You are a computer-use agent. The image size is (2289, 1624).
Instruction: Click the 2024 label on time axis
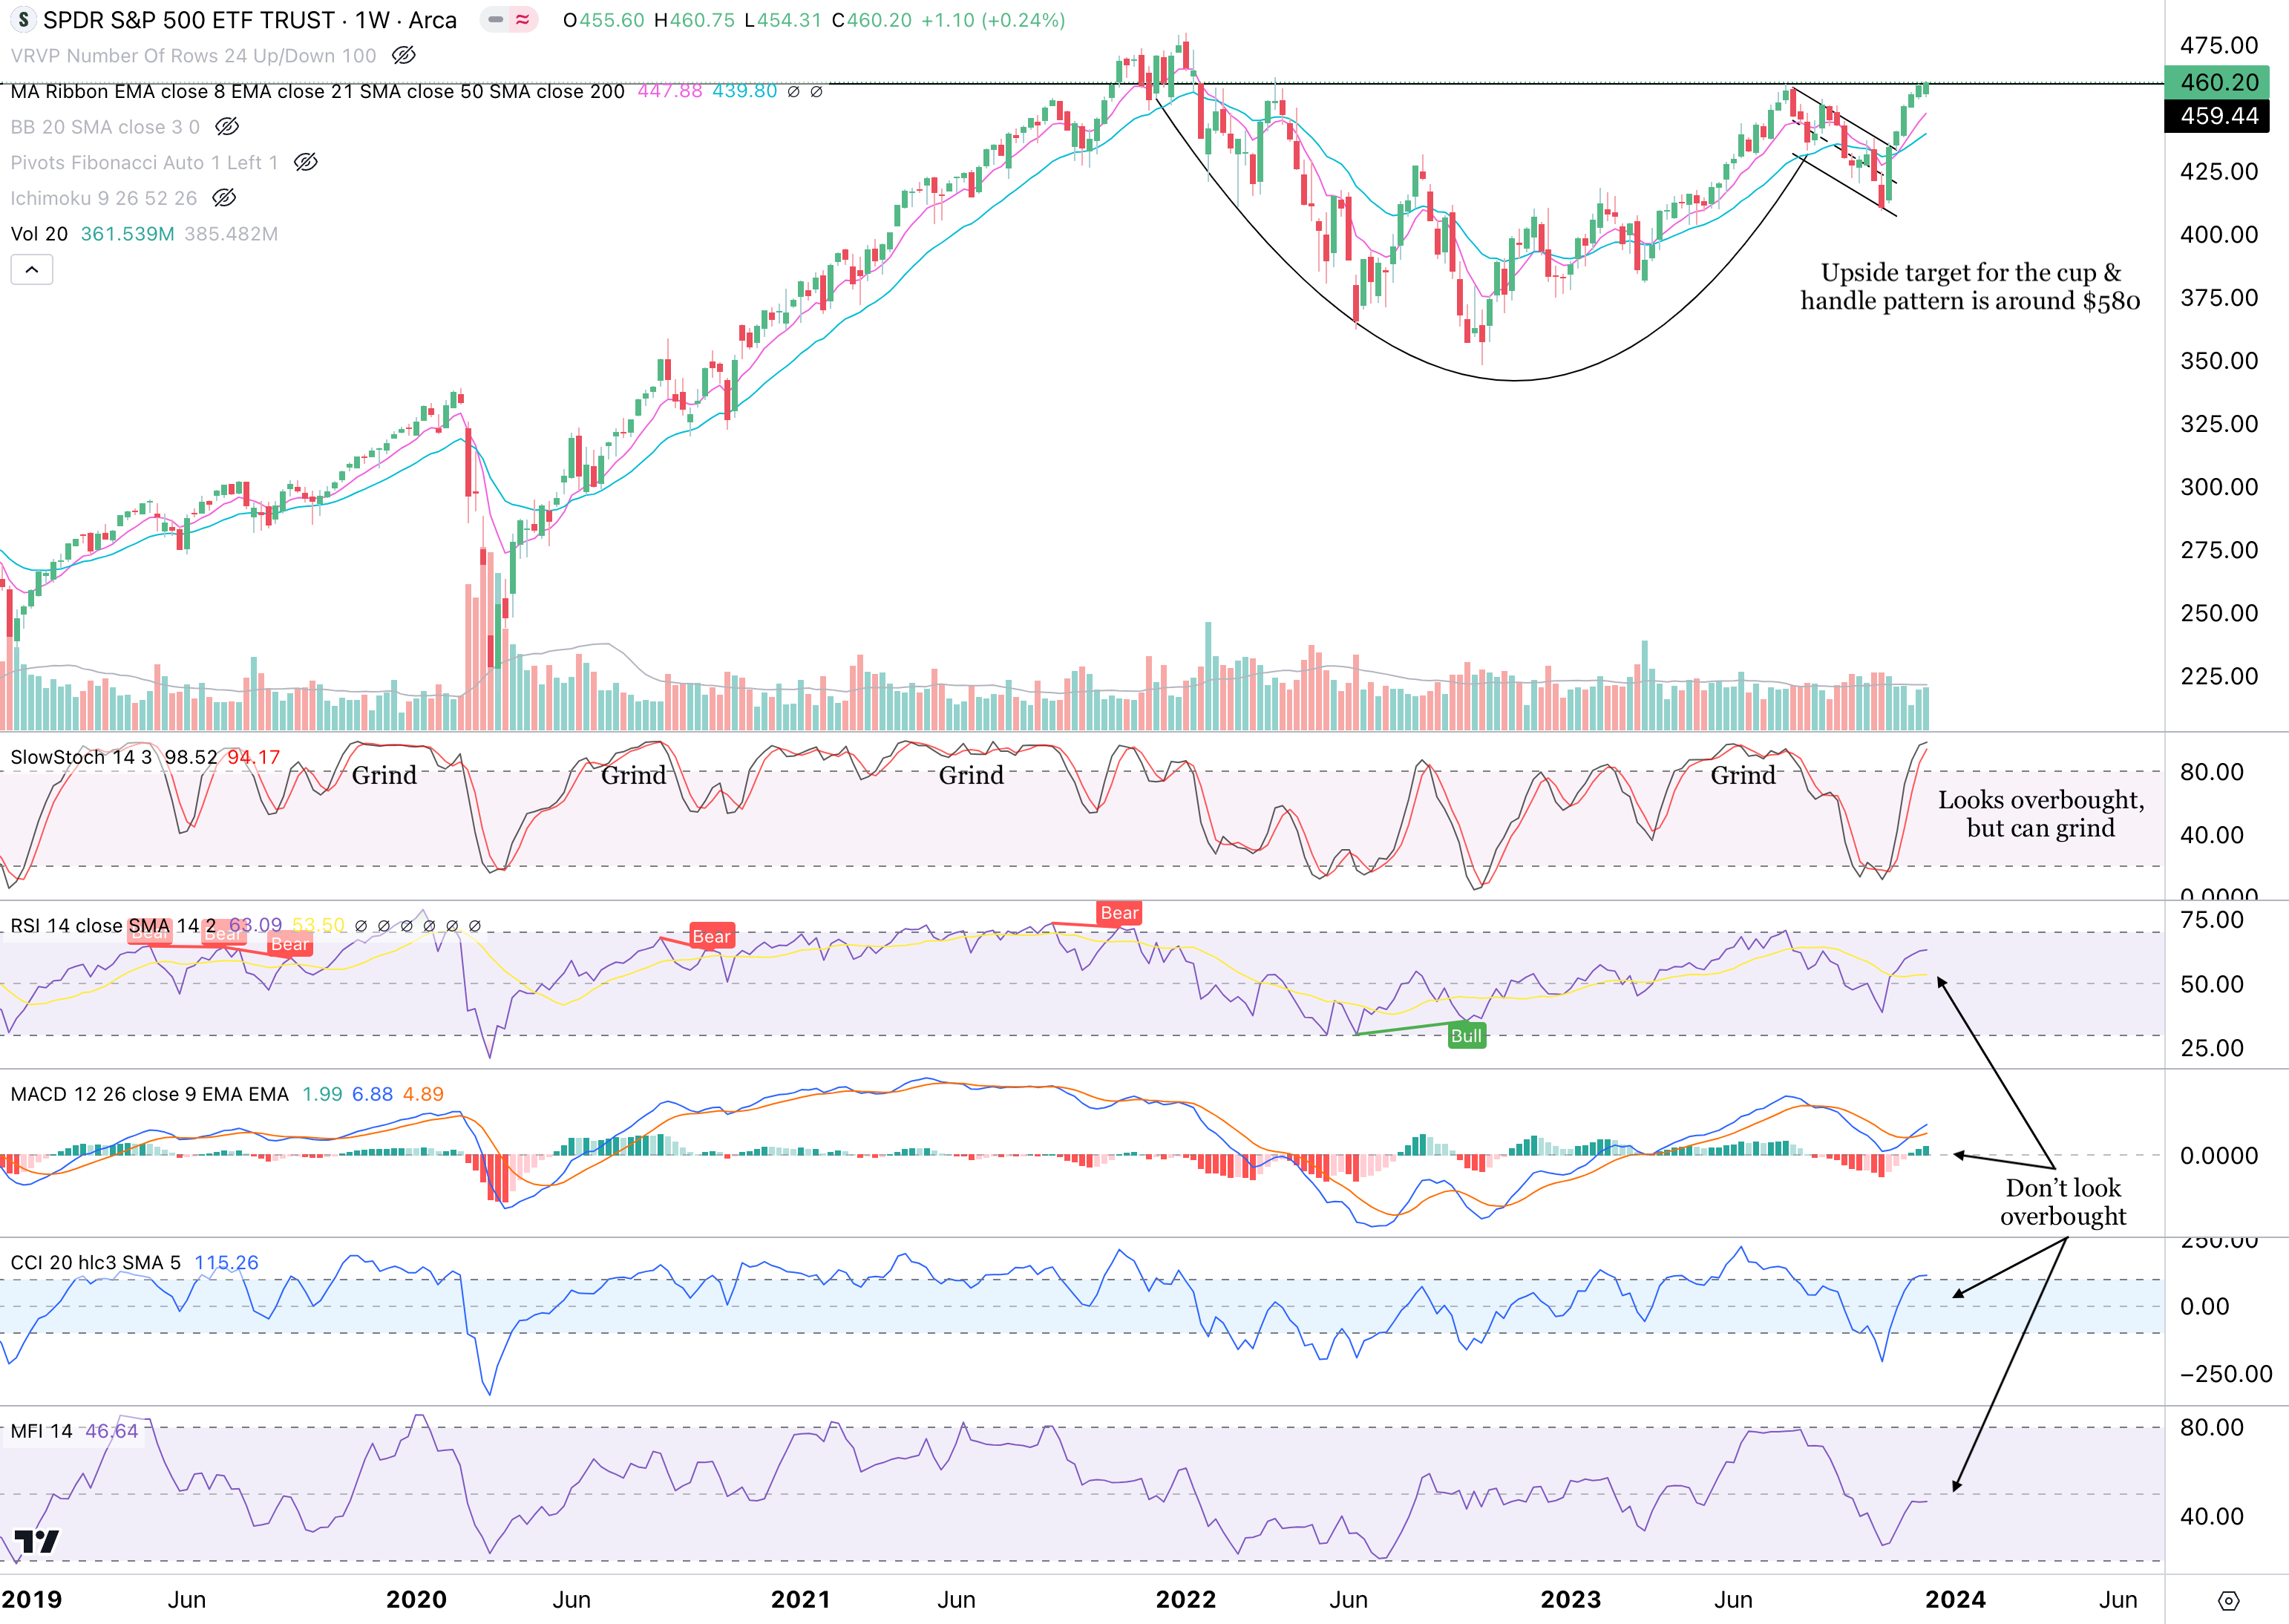click(x=1955, y=1600)
